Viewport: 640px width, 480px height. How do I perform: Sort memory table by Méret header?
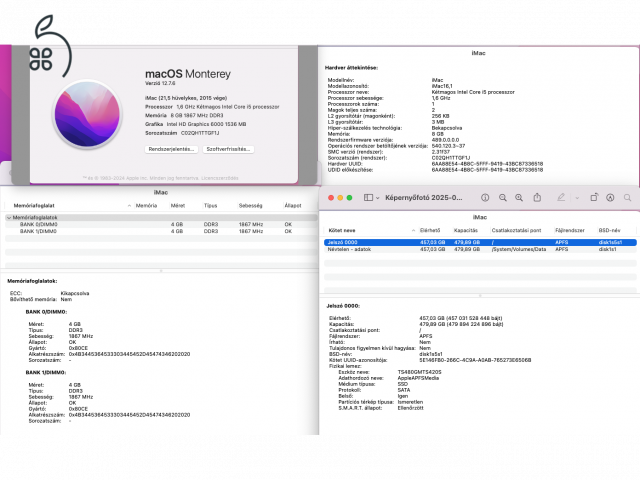tap(178, 206)
